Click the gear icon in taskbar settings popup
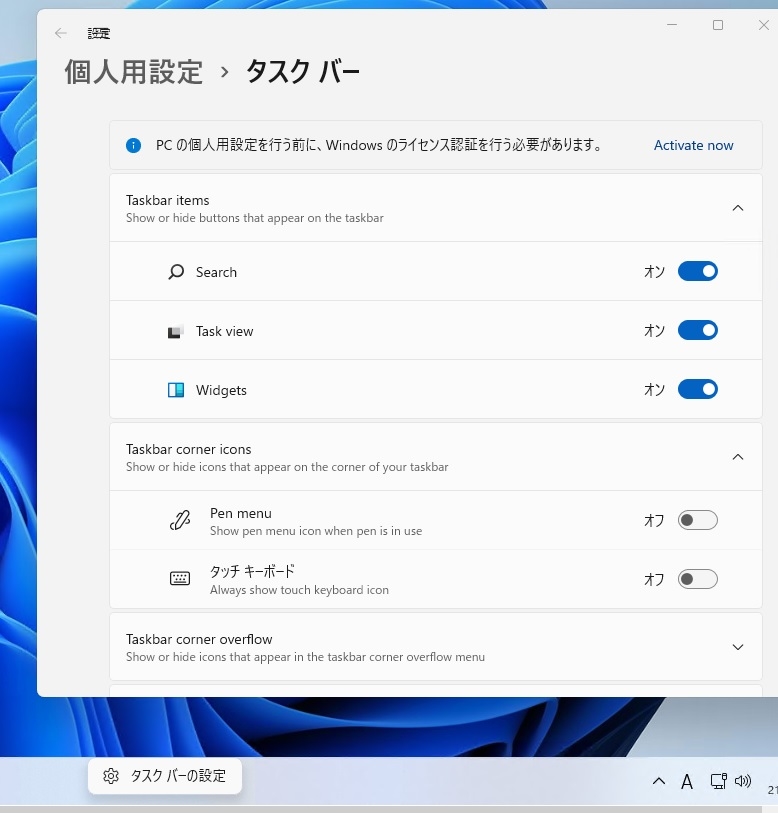 110,776
